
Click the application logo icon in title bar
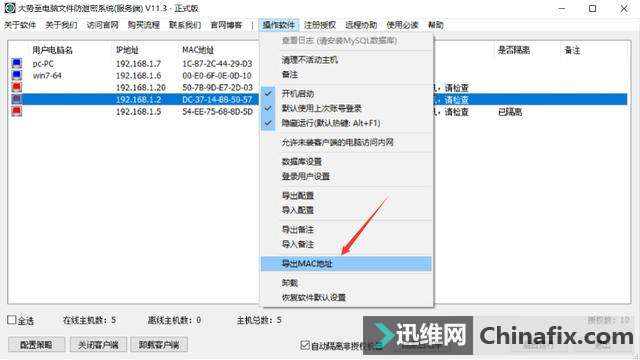pyautogui.click(x=9, y=8)
